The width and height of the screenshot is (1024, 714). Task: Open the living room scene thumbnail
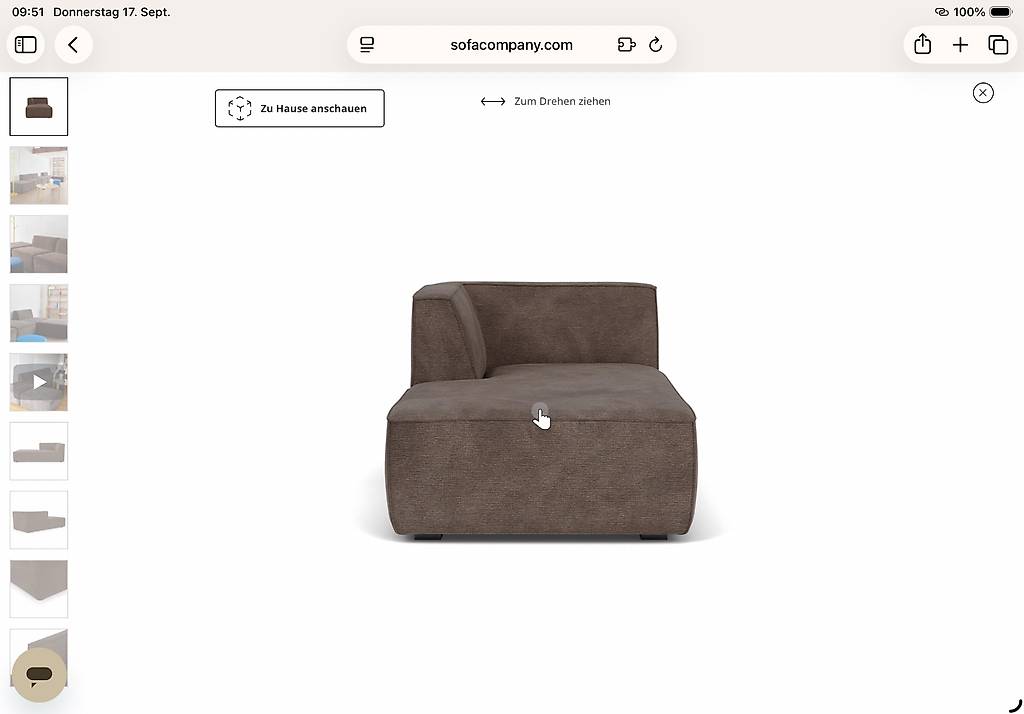(39, 175)
